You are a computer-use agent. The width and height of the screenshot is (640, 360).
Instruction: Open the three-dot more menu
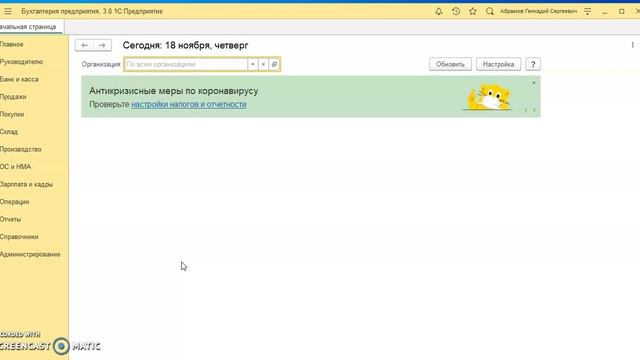[633, 45]
